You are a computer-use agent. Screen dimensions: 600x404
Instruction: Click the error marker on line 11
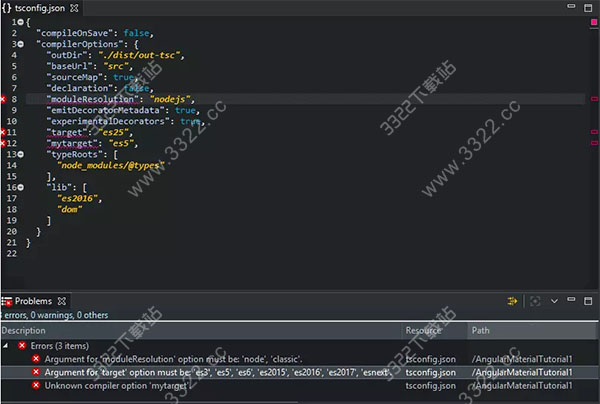(4, 132)
